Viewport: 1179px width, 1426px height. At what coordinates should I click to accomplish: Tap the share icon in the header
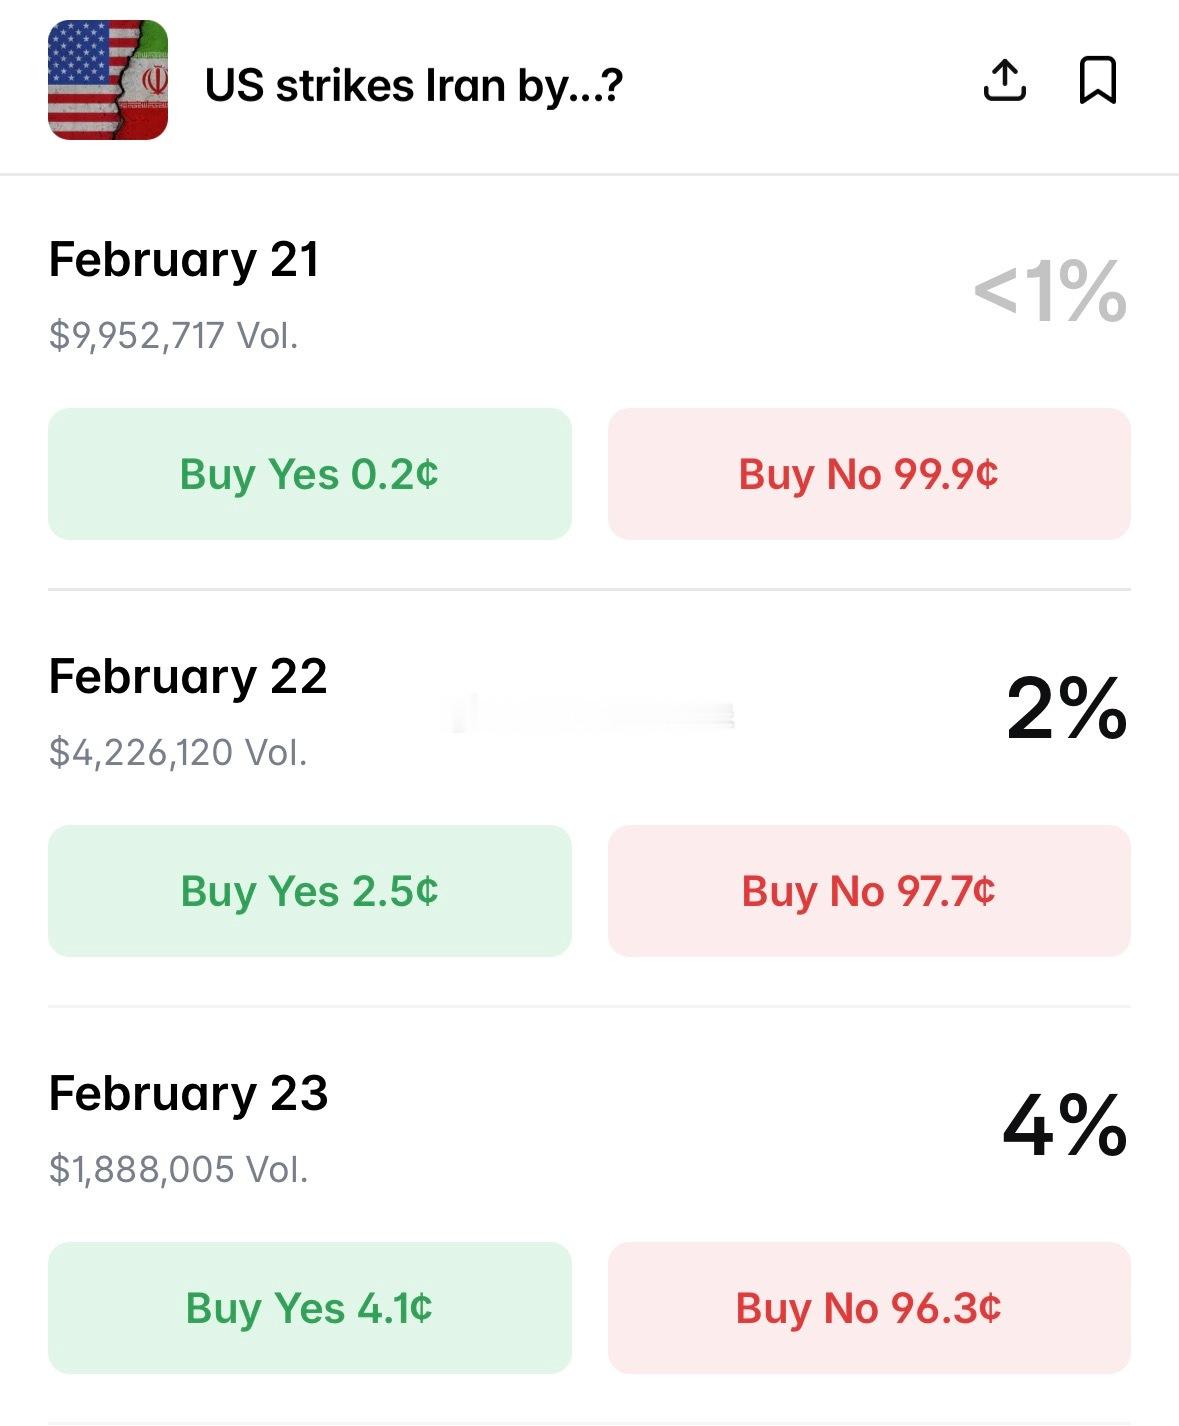pyautogui.click(x=1004, y=81)
